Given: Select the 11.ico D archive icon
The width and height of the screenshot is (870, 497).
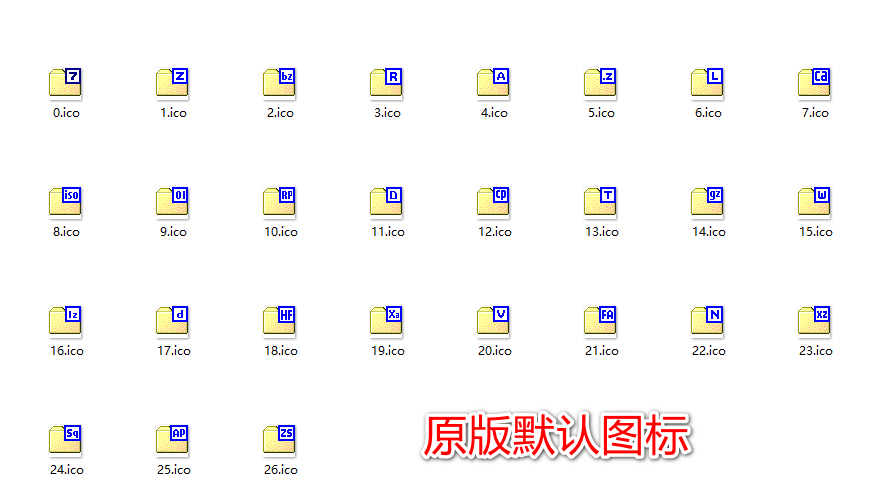Looking at the screenshot, I should (387, 202).
